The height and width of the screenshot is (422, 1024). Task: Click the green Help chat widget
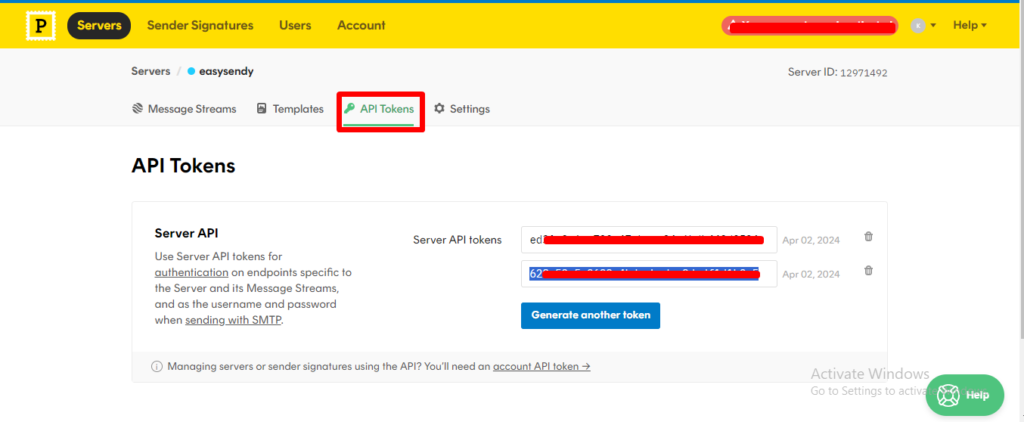pyautogui.click(x=965, y=395)
